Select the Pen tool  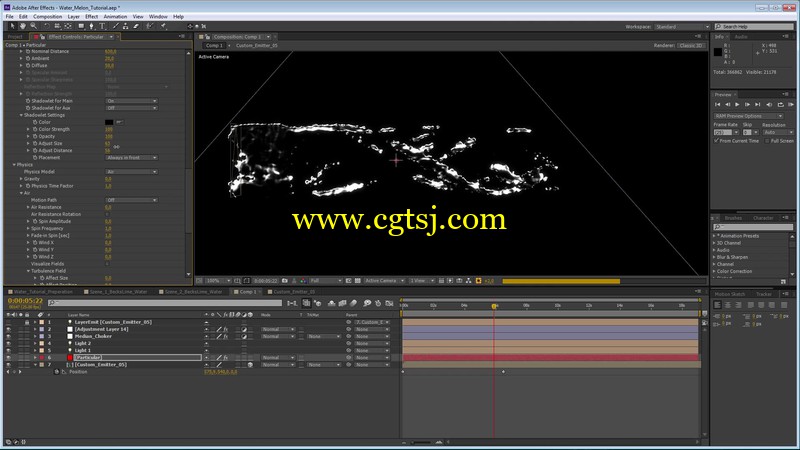(91, 26)
